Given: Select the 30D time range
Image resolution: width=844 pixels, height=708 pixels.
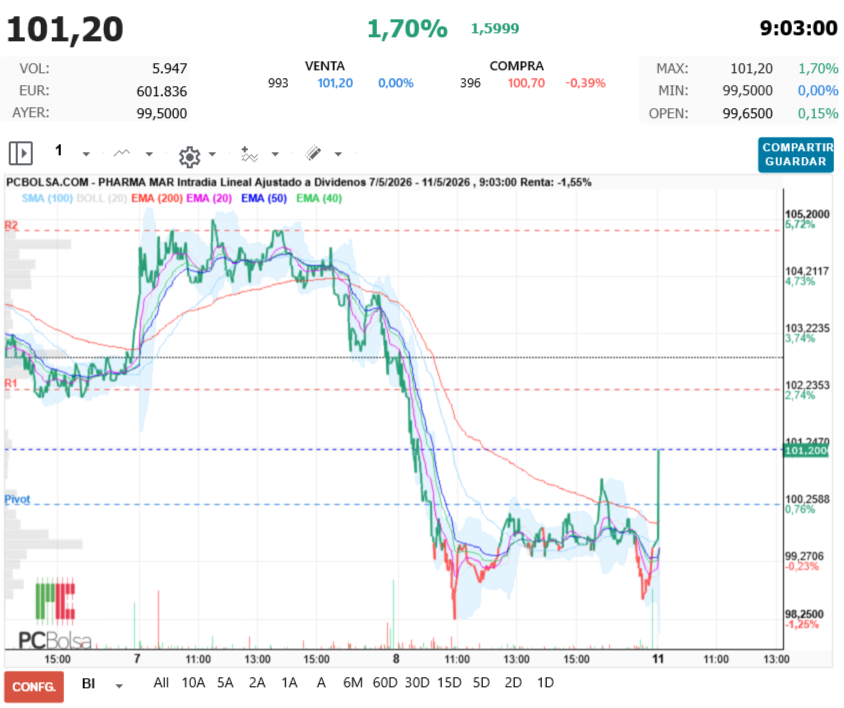Looking at the screenshot, I should click(x=417, y=683).
